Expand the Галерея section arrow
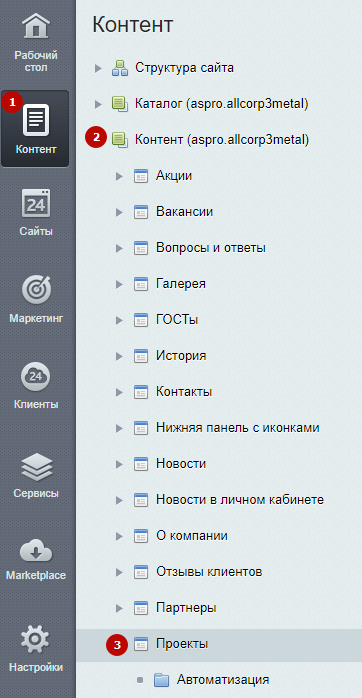The width and height of the screenshot is (362, 698). point(119,284)
